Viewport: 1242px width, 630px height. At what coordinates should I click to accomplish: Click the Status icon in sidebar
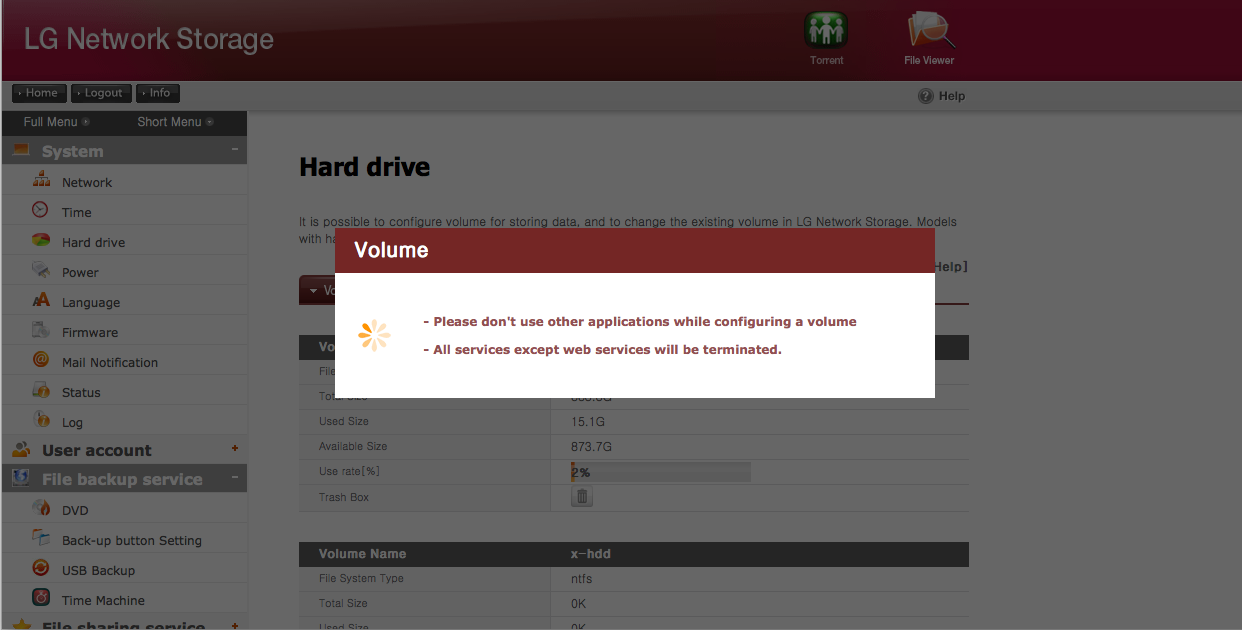point(41,391)
